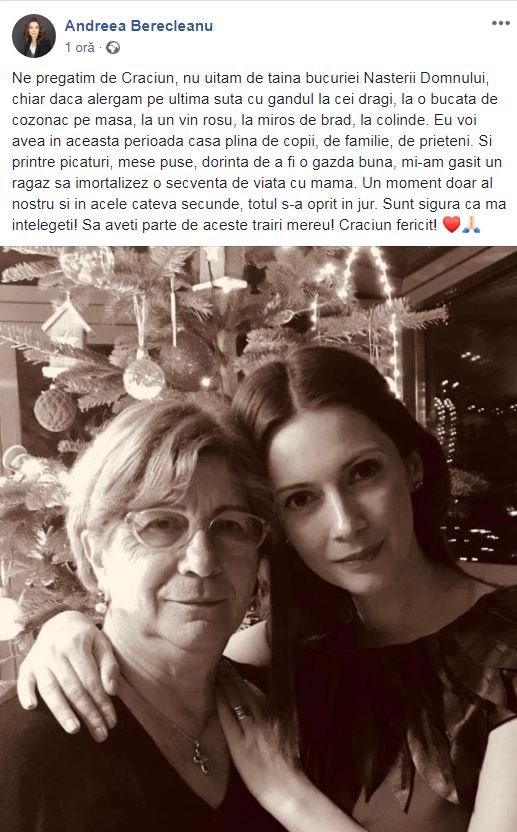Click the string lights in the photo
This screenshot has width=517, height=832.
(372, 310)
